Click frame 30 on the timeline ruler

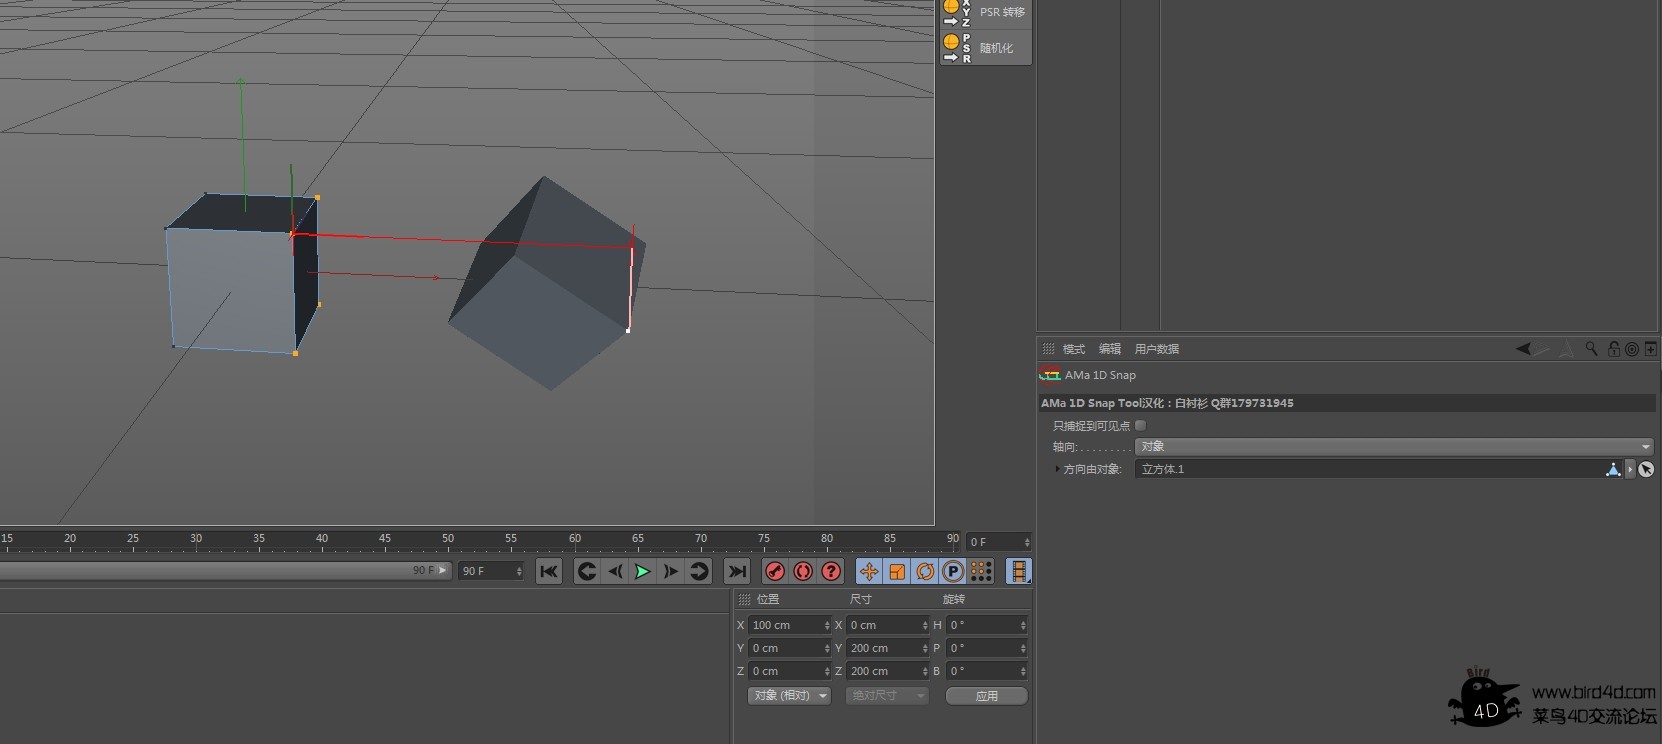coord(196,539)
